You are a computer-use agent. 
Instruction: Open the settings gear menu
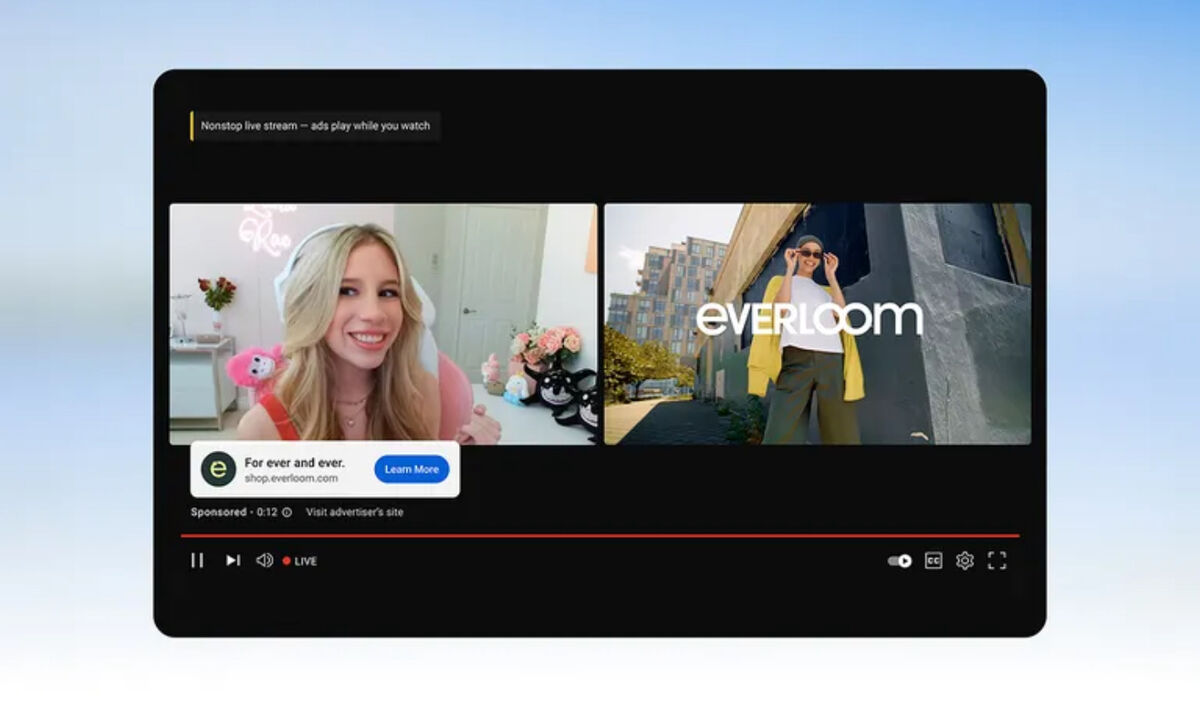(964, 561)
